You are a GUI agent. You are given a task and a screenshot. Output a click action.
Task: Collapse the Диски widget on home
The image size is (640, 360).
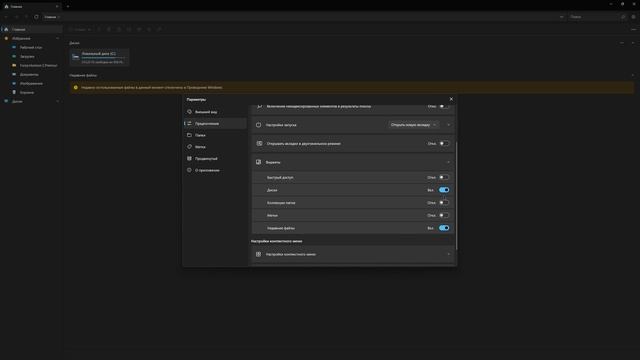(633, 43)
